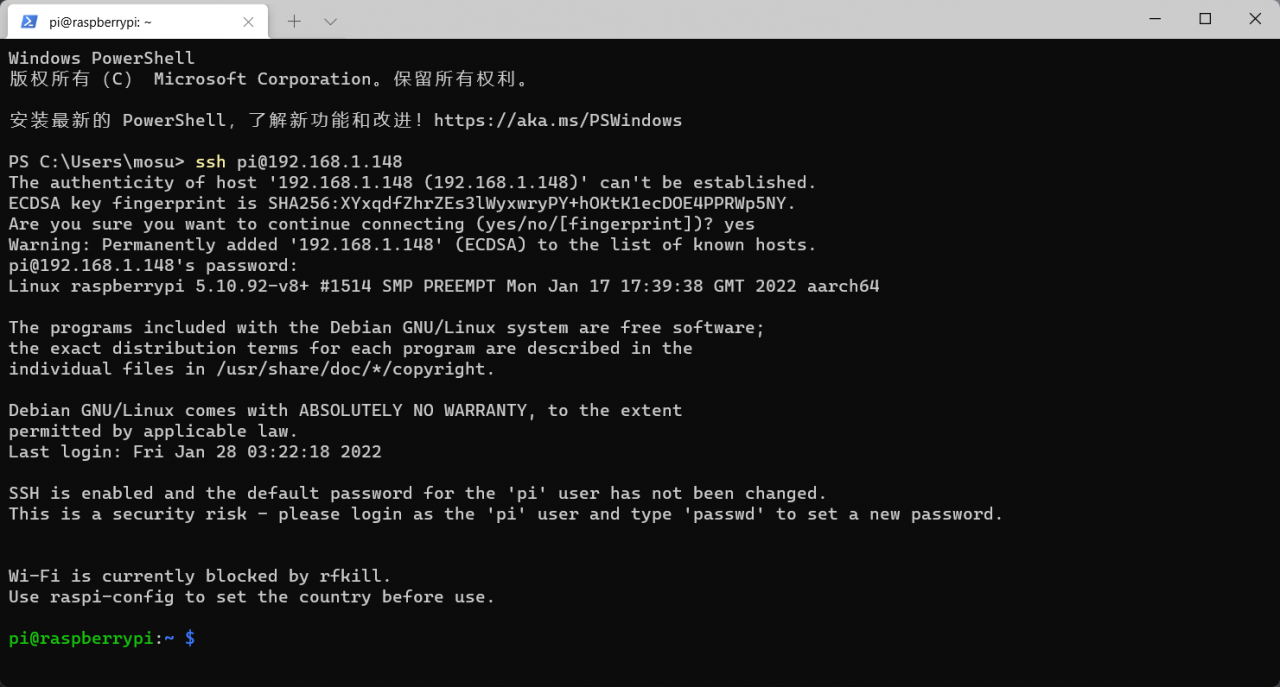The width and height of the screenshot is (1280, 687).
Task: Click the PS C:\Users\mosu> prompt
Action: click(x=96, y=162)
